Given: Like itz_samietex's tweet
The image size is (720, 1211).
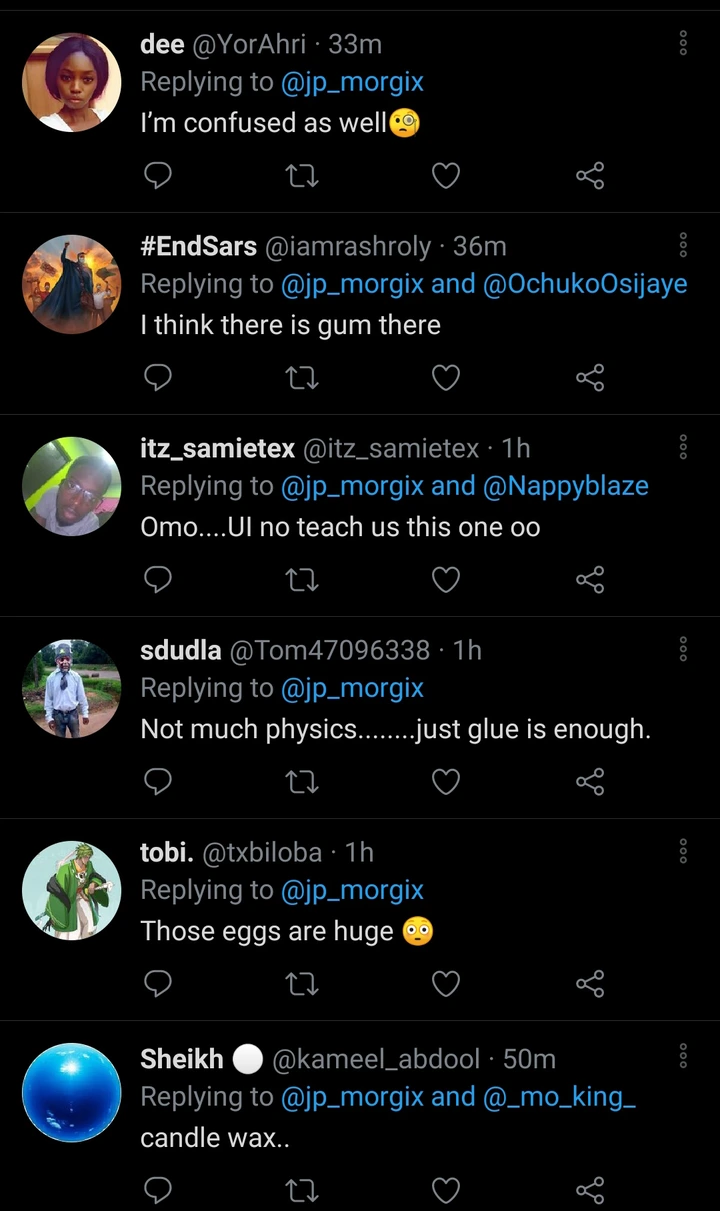Looking at the screenshot, I should point(445,580).
